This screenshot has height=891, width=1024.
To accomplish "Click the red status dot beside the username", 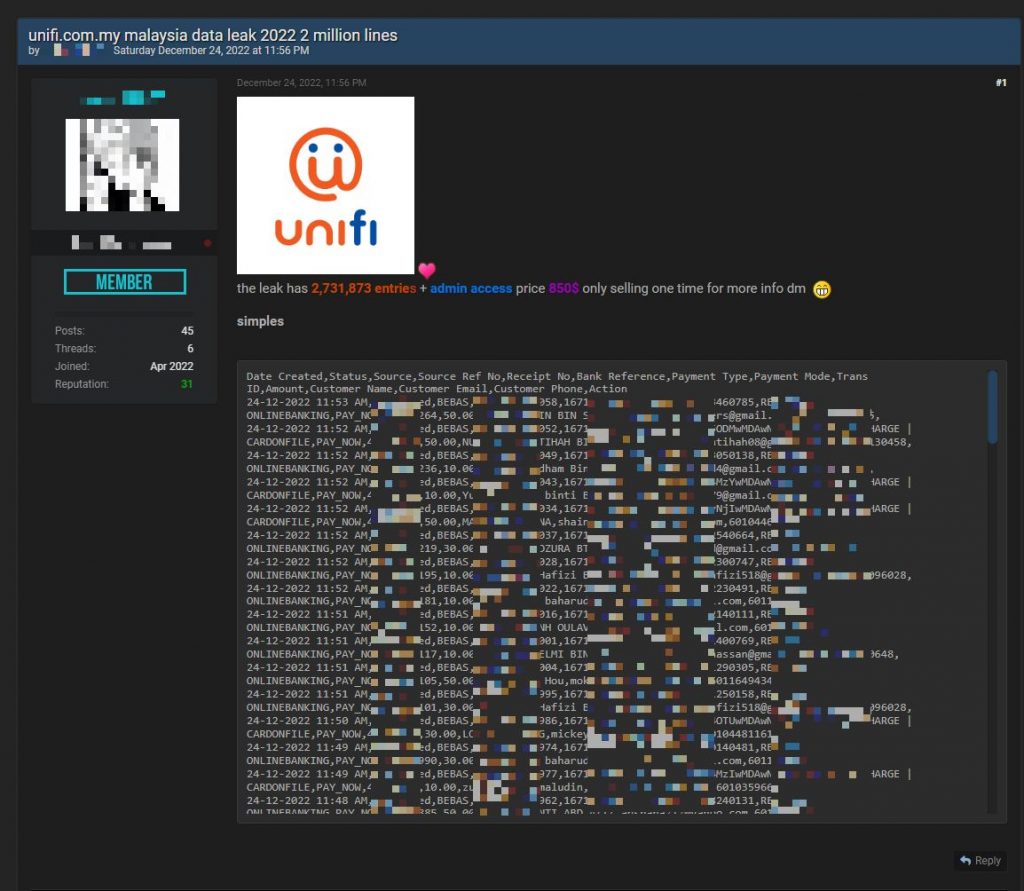I will click(x=207, y=243).
